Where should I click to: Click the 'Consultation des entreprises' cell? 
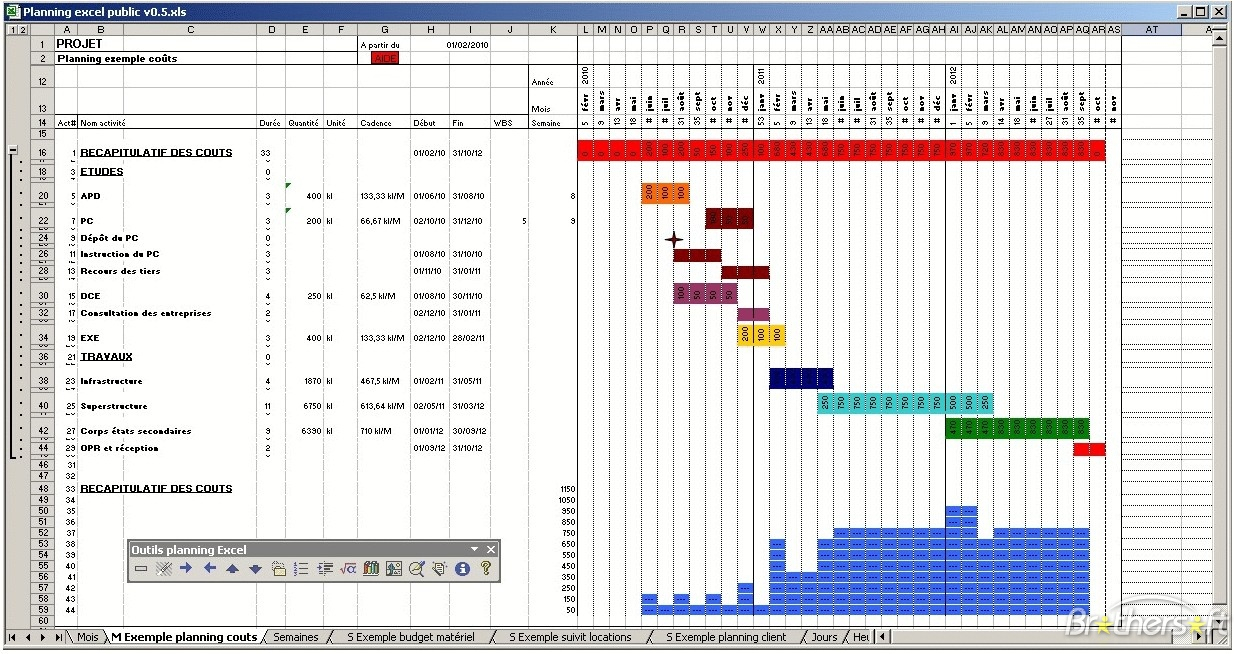pyautogui.click(x=146, y=313)
